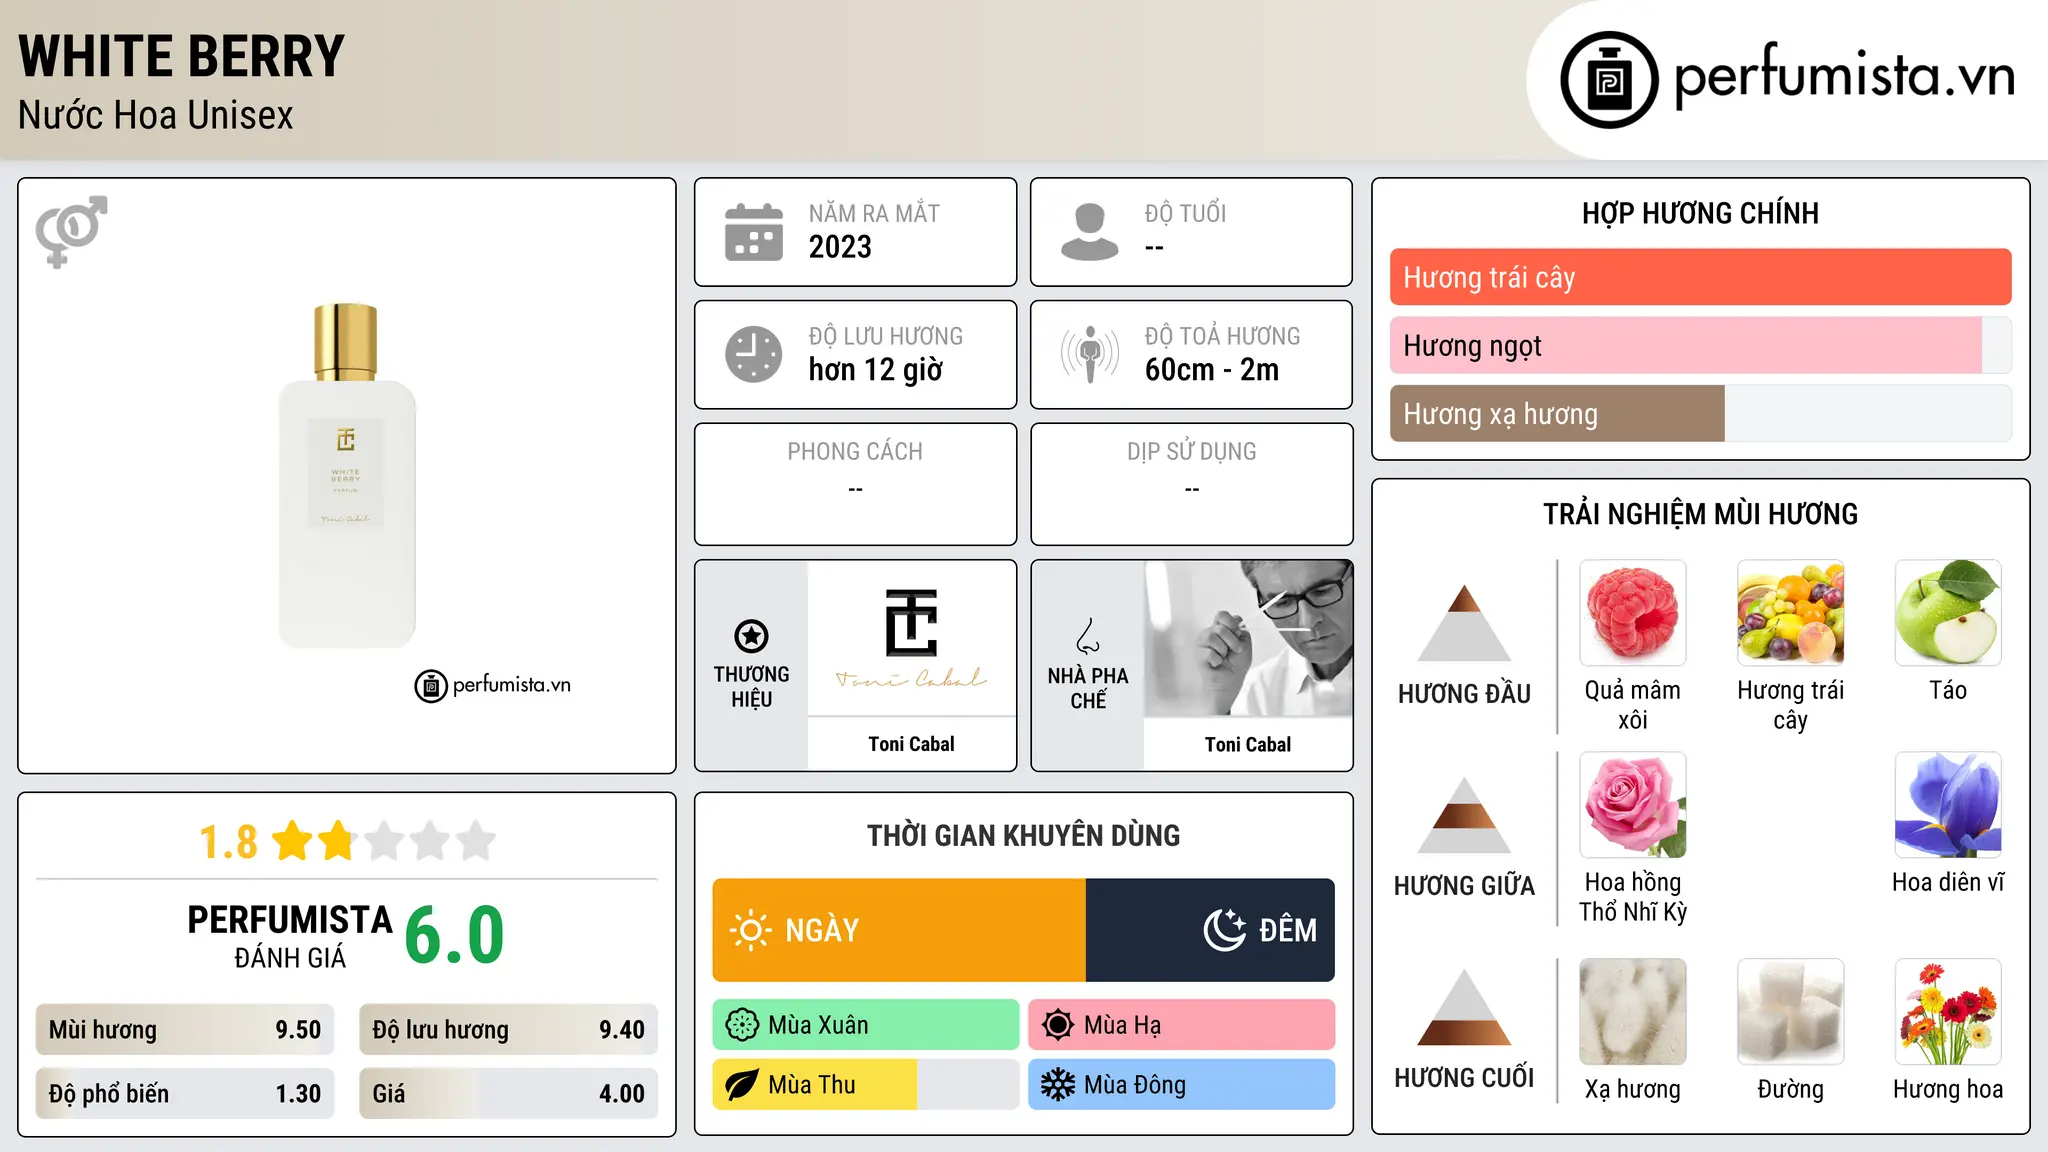The image size is (2048, 1152).
Task: Click the fifth grey rating star
Action: pyautogui.click(x=476, y=841)
